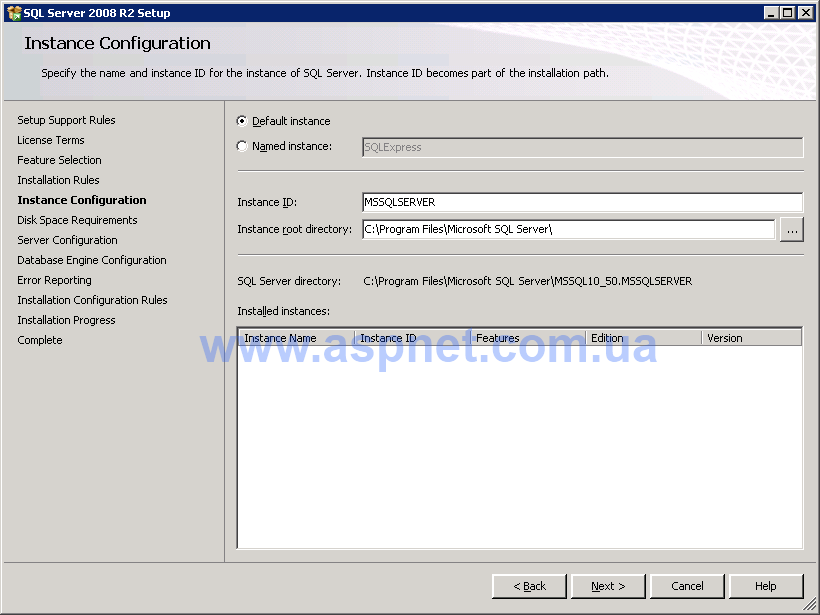Click the Complete step
This screenshot has width=820, height=615.
coord(40,340)
